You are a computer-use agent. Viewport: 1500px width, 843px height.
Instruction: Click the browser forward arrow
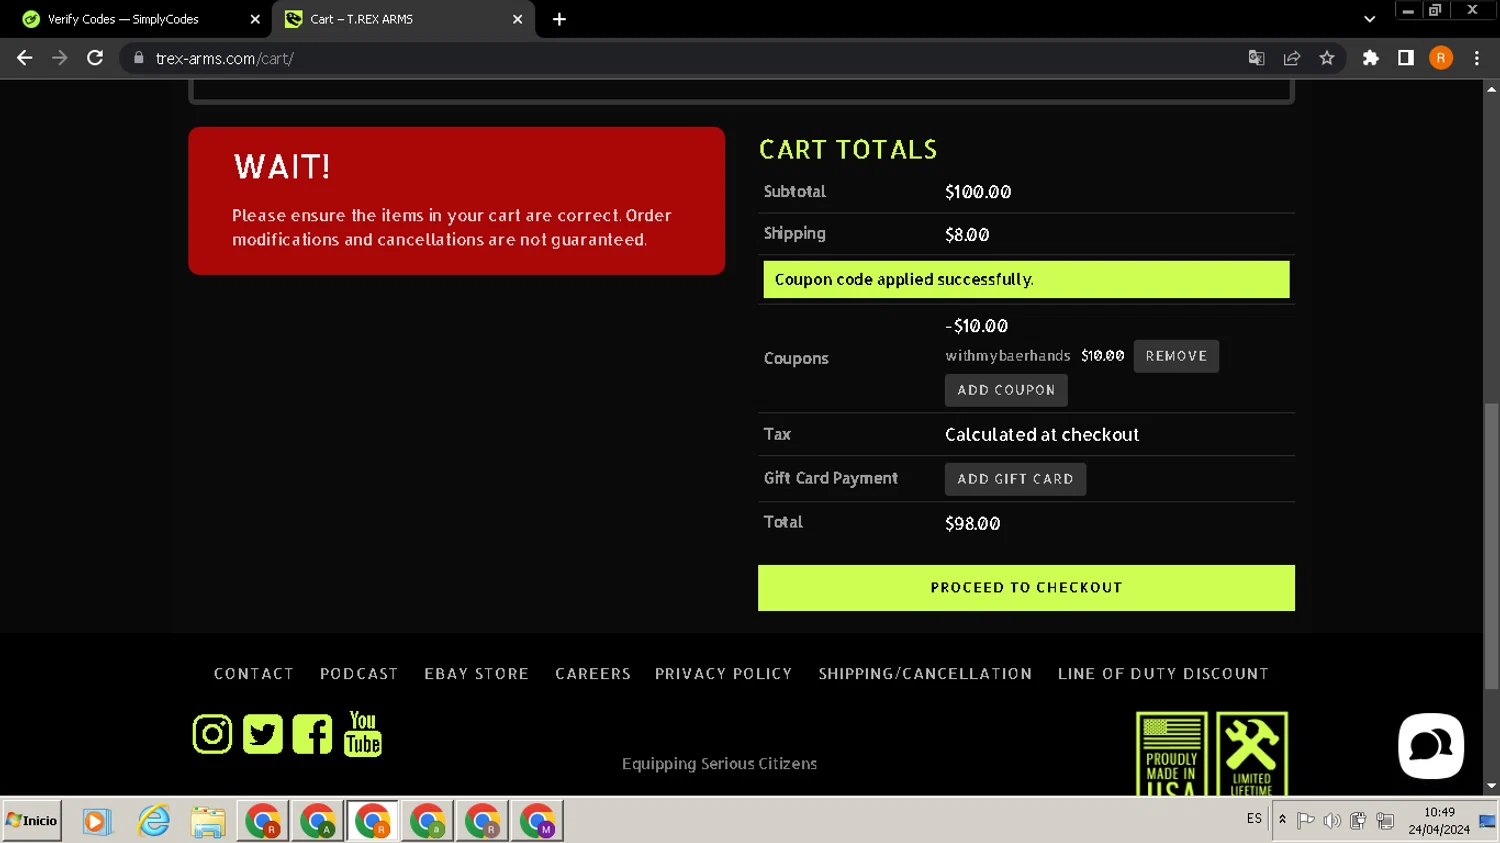[x=60, y=58]
